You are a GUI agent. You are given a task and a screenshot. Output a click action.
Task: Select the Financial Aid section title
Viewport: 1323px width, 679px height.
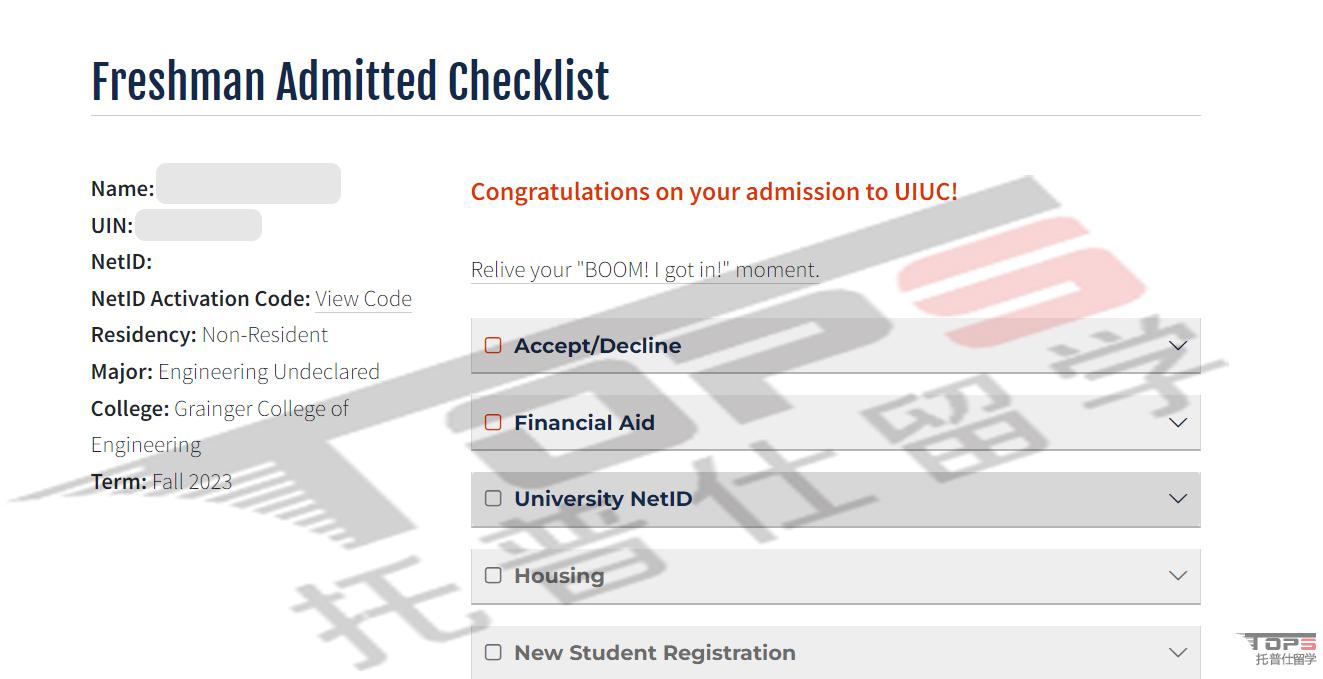584,423
